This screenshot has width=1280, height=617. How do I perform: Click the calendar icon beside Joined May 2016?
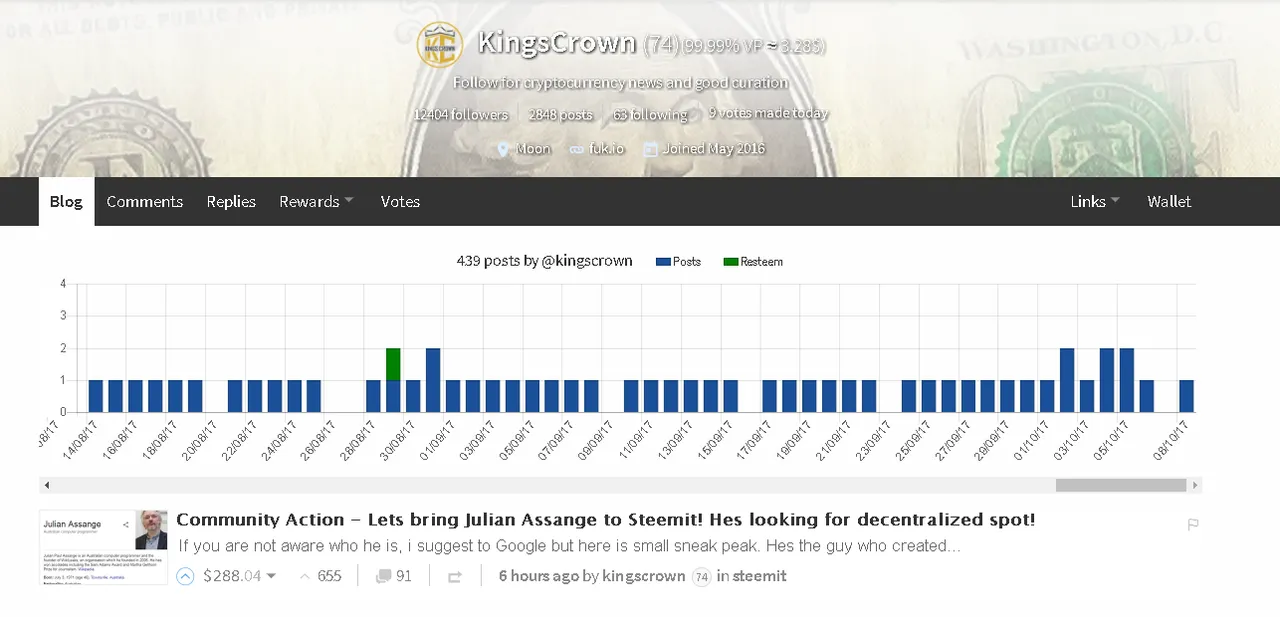point(650,149)
